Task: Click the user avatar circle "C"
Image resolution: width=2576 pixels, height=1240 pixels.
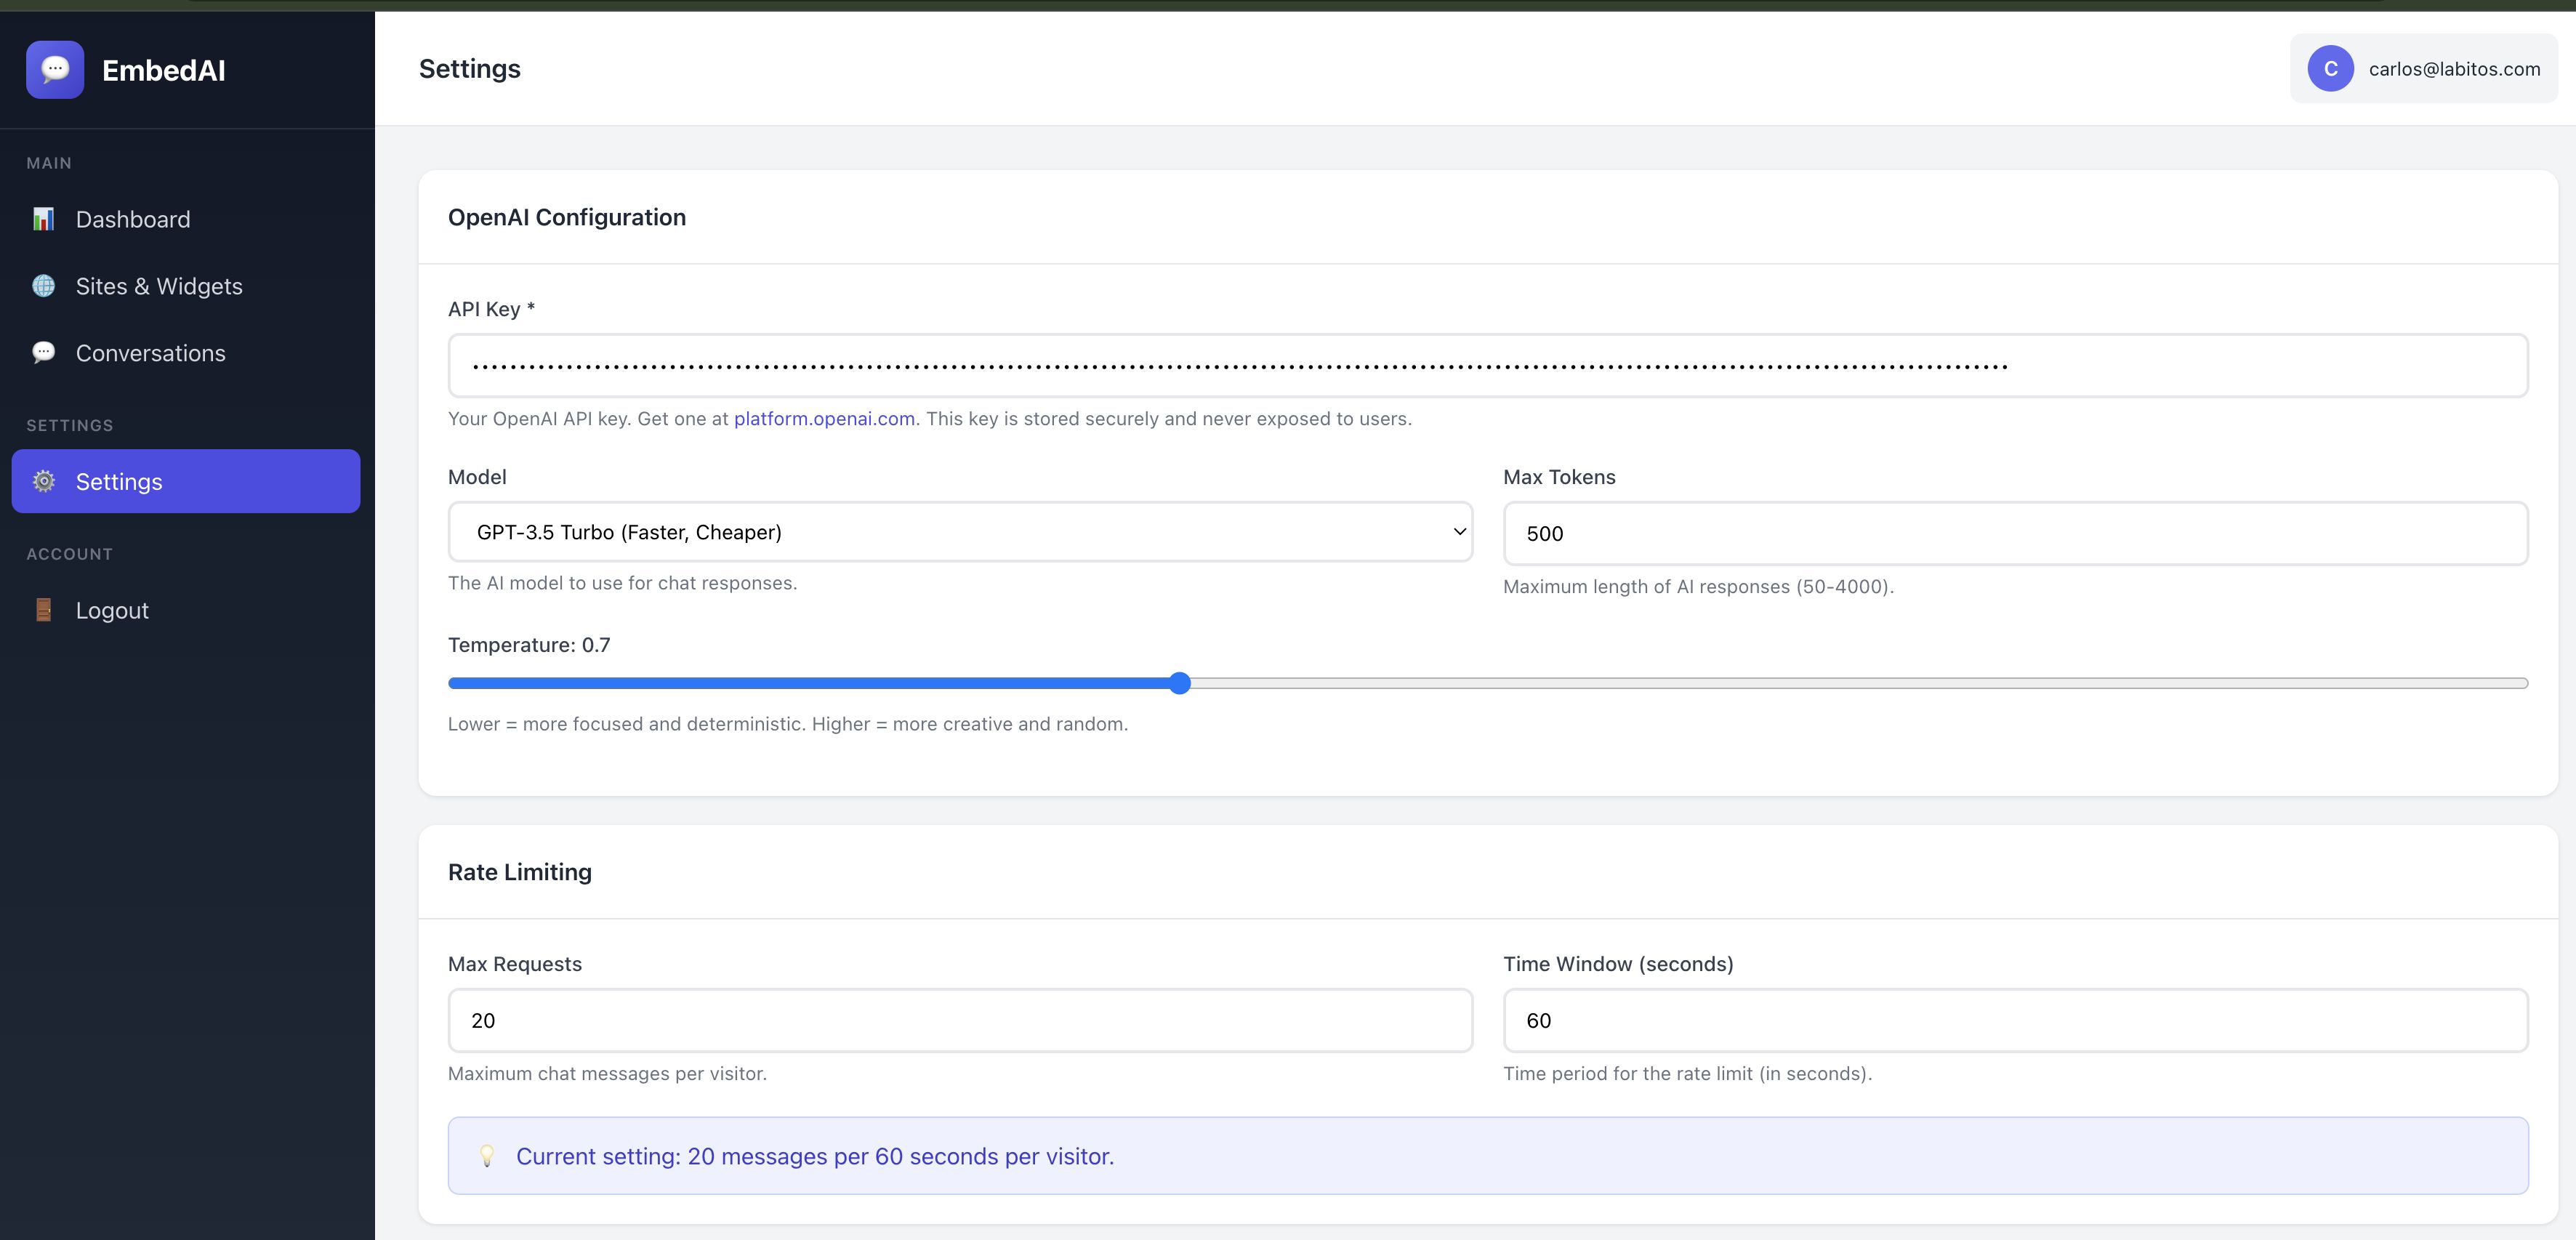Action: point(2330,69)
